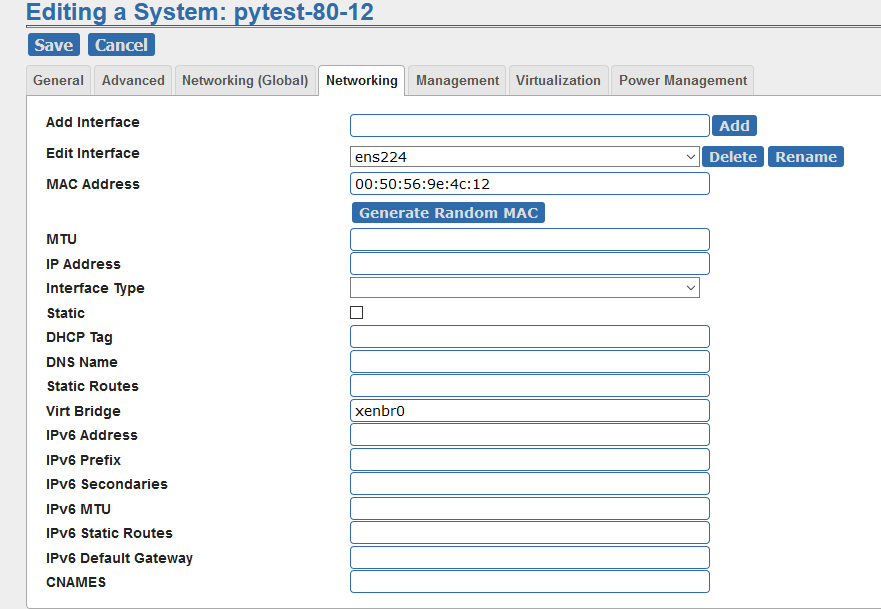This screenshot has height=609, width=881.
Task: Click the Add Interface text field
Action: [x=529, y=126]
